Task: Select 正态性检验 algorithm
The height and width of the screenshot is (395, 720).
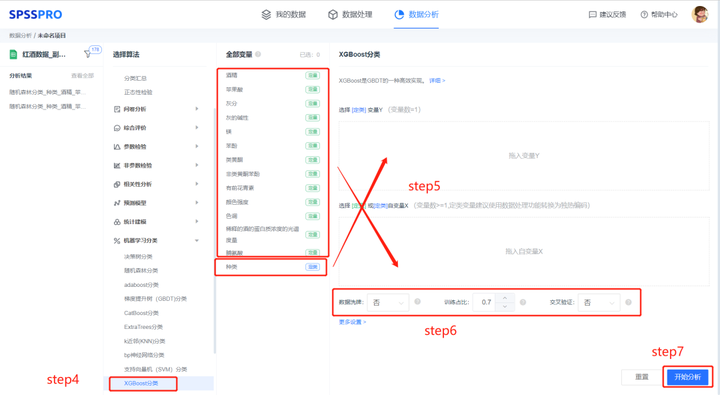Action: click(x=138, y=92)
